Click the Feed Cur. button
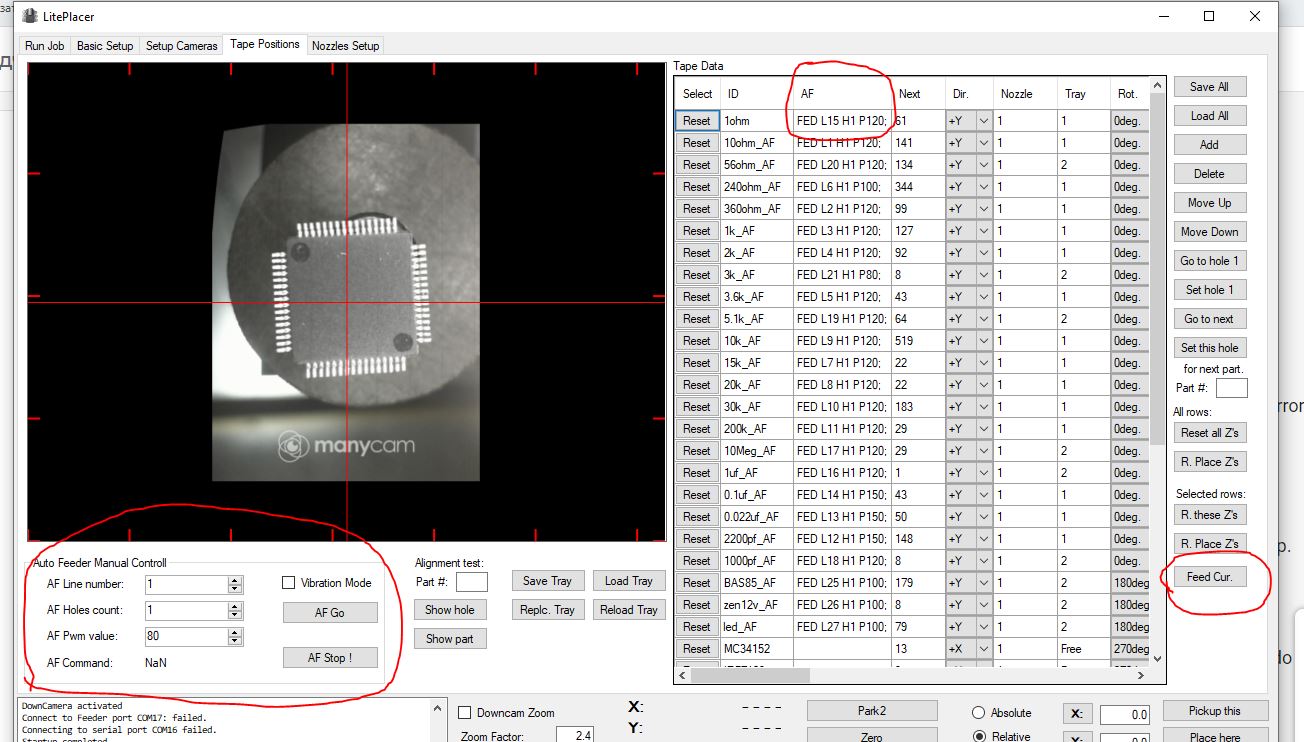Screen dimensions: 1304x742 [1210, 577]
